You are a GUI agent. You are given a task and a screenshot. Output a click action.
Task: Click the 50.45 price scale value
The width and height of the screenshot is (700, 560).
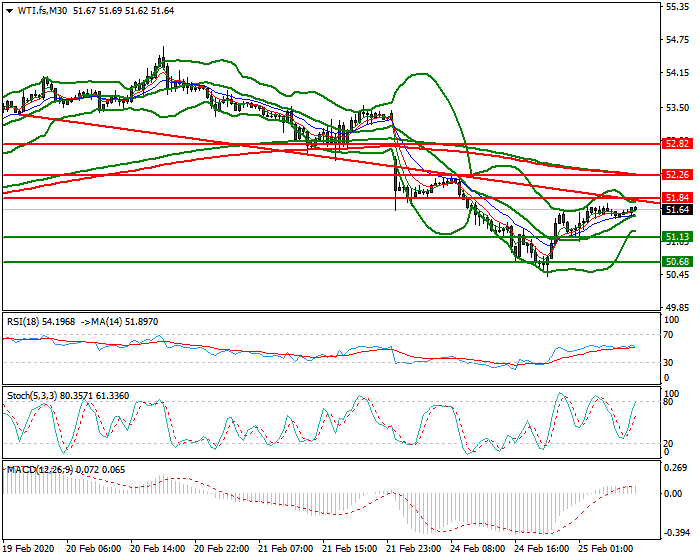click(677, 275)
